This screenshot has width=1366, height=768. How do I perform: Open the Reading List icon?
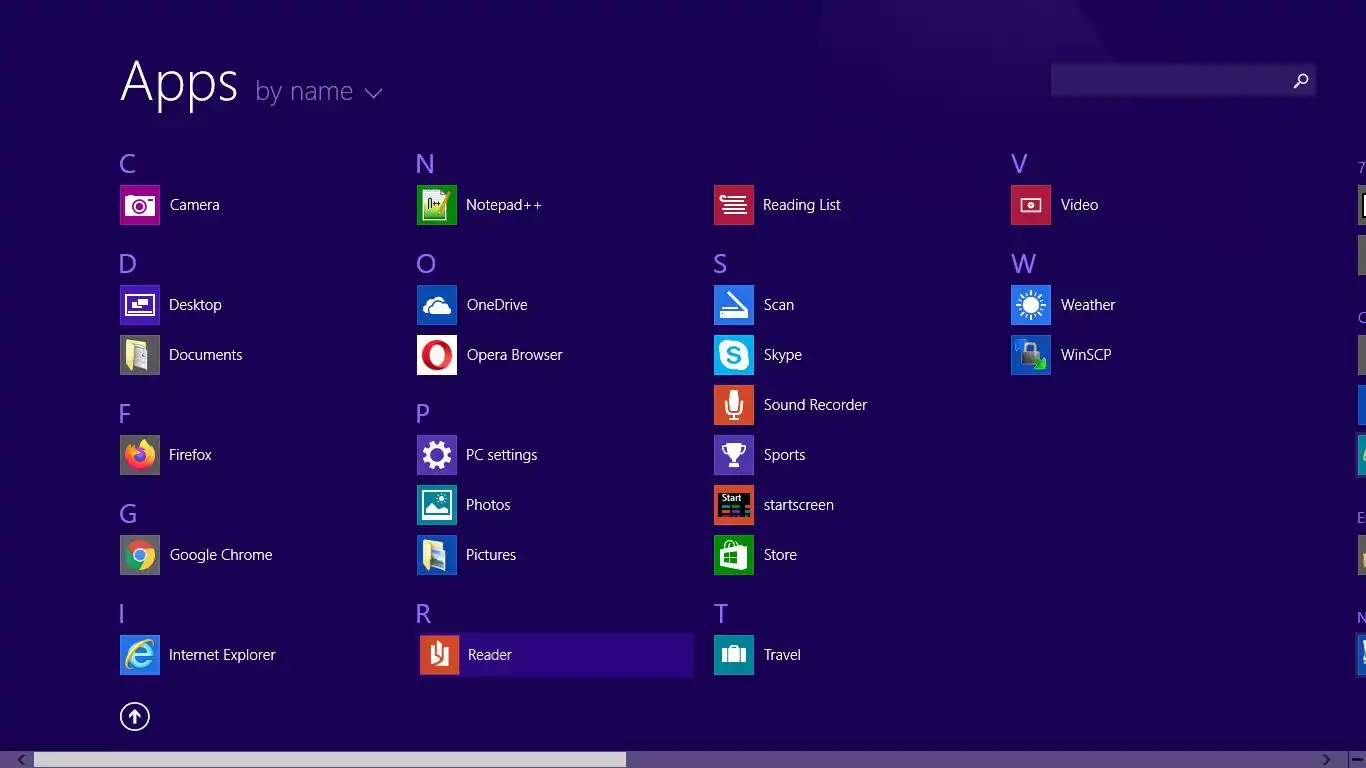pos(734,205)
